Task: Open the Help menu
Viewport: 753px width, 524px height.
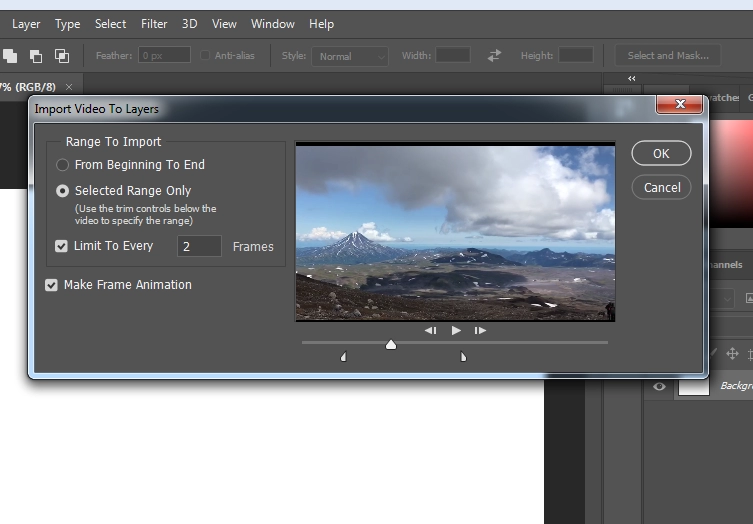Action: click(x=321, y=24)
